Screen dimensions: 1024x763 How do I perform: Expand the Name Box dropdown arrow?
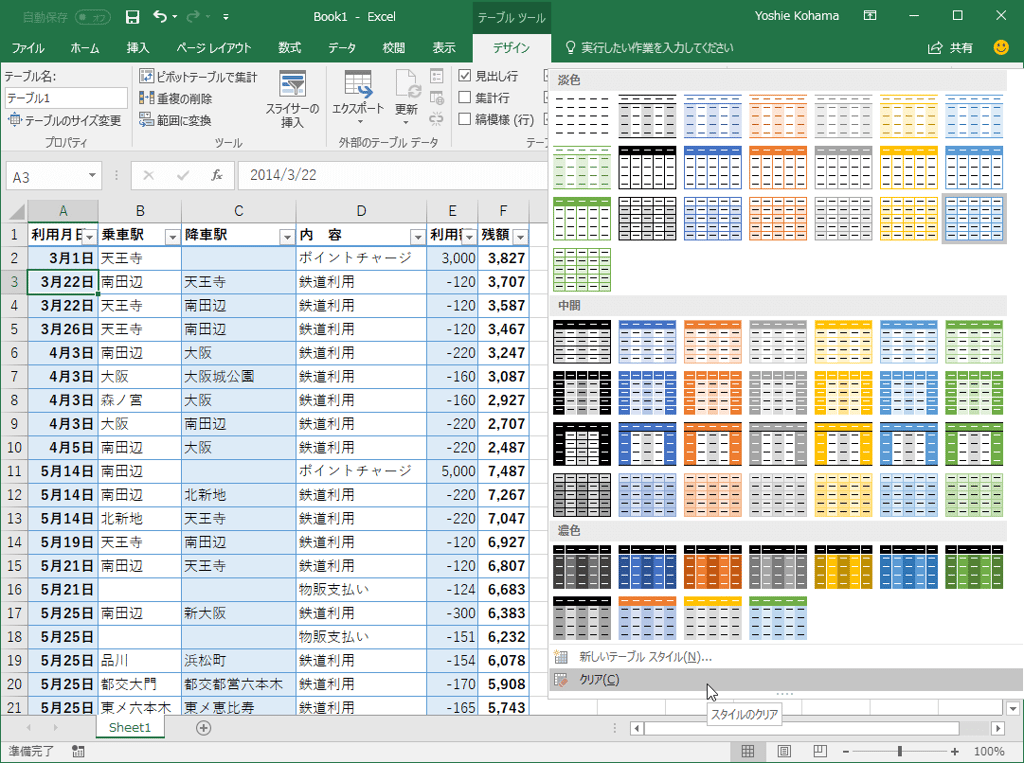click(x=92, y=175)
